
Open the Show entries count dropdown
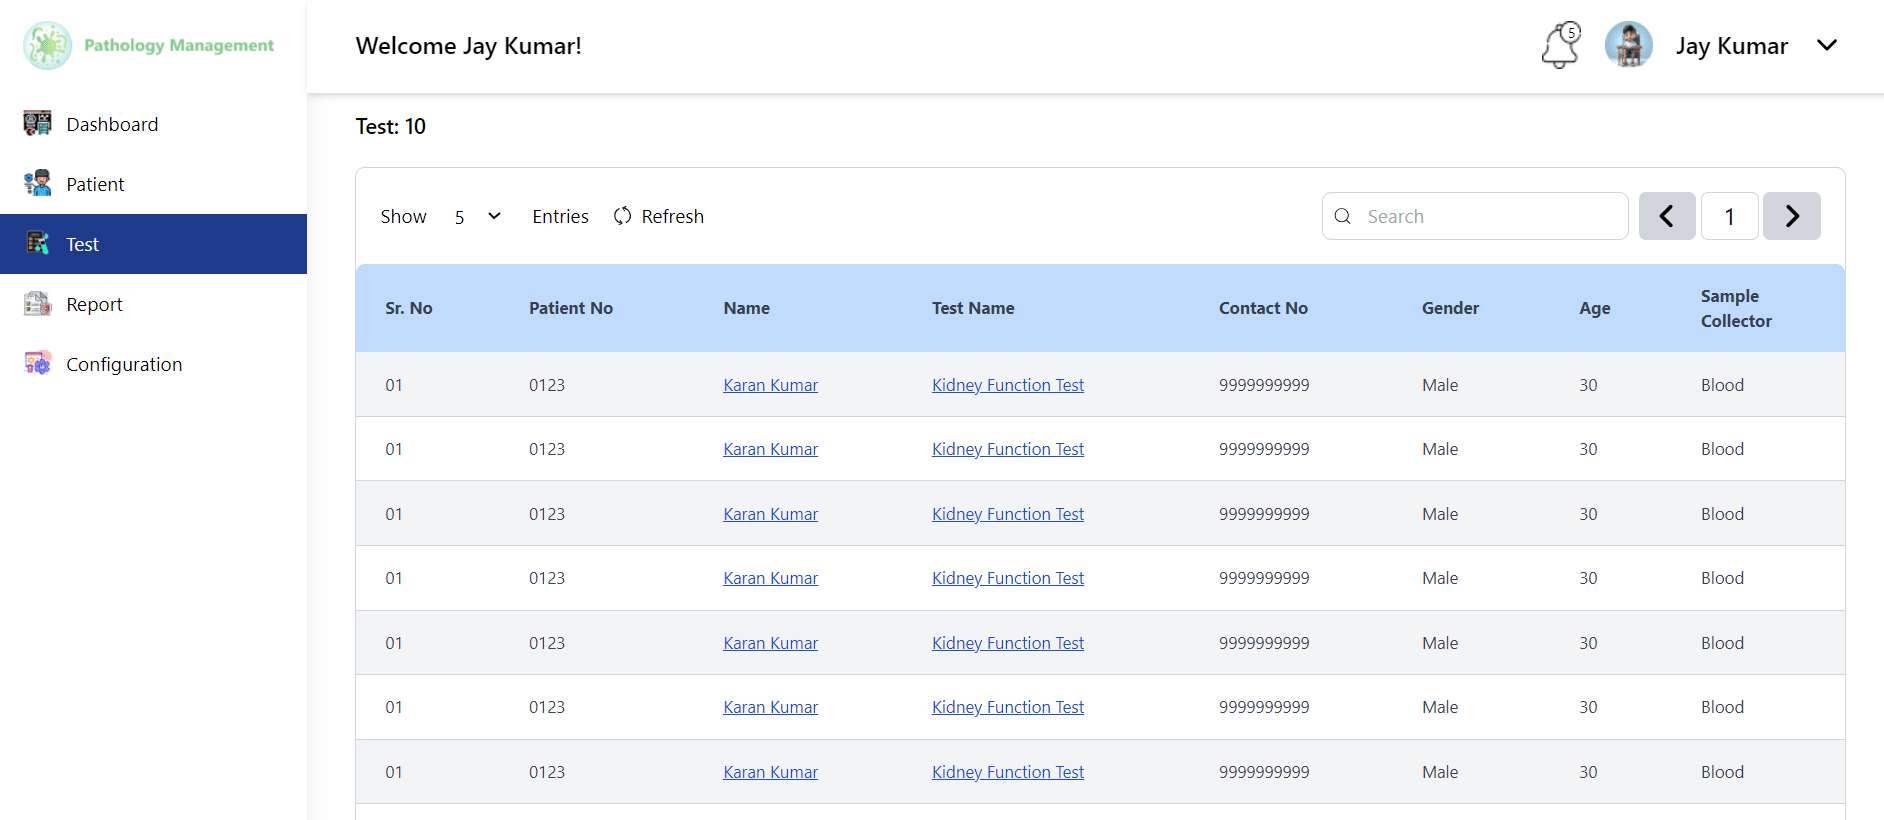[x=477, y=216]
